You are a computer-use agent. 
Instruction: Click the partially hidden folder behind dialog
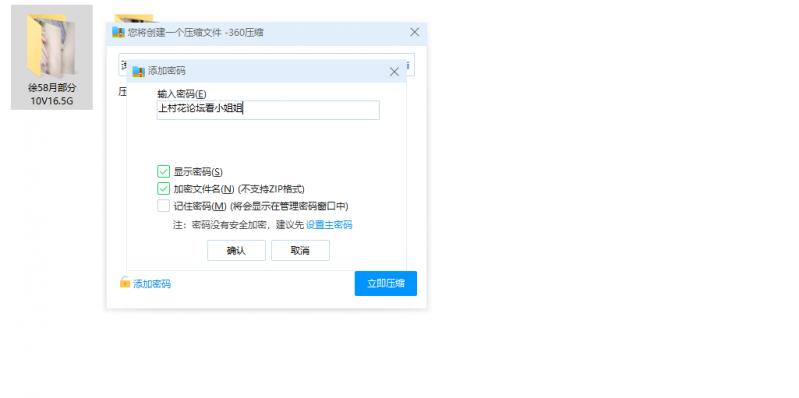coord(134,18)
